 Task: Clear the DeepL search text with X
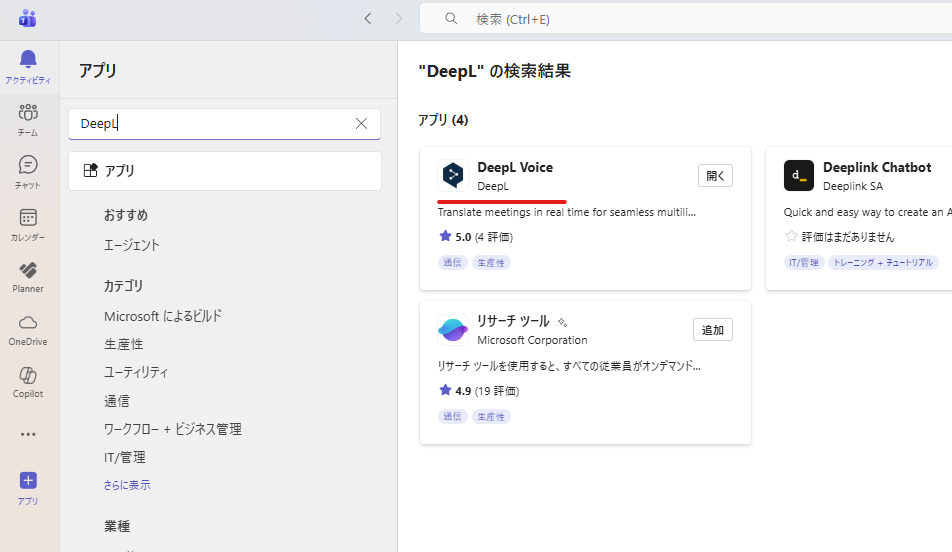pyautogui.click(x=361, y=124)
